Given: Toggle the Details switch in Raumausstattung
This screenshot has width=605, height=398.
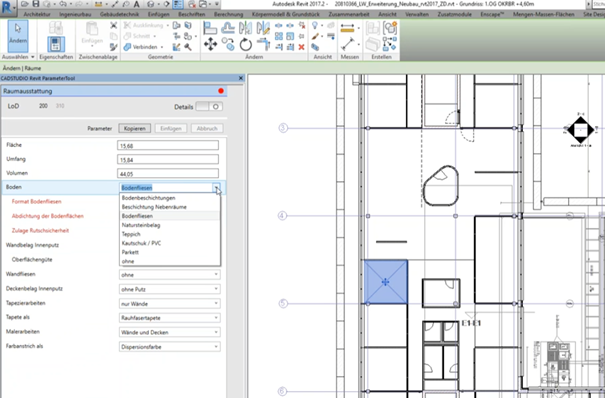Looking at the screenshot, I should pyautogui.click(x=210, y=106).
